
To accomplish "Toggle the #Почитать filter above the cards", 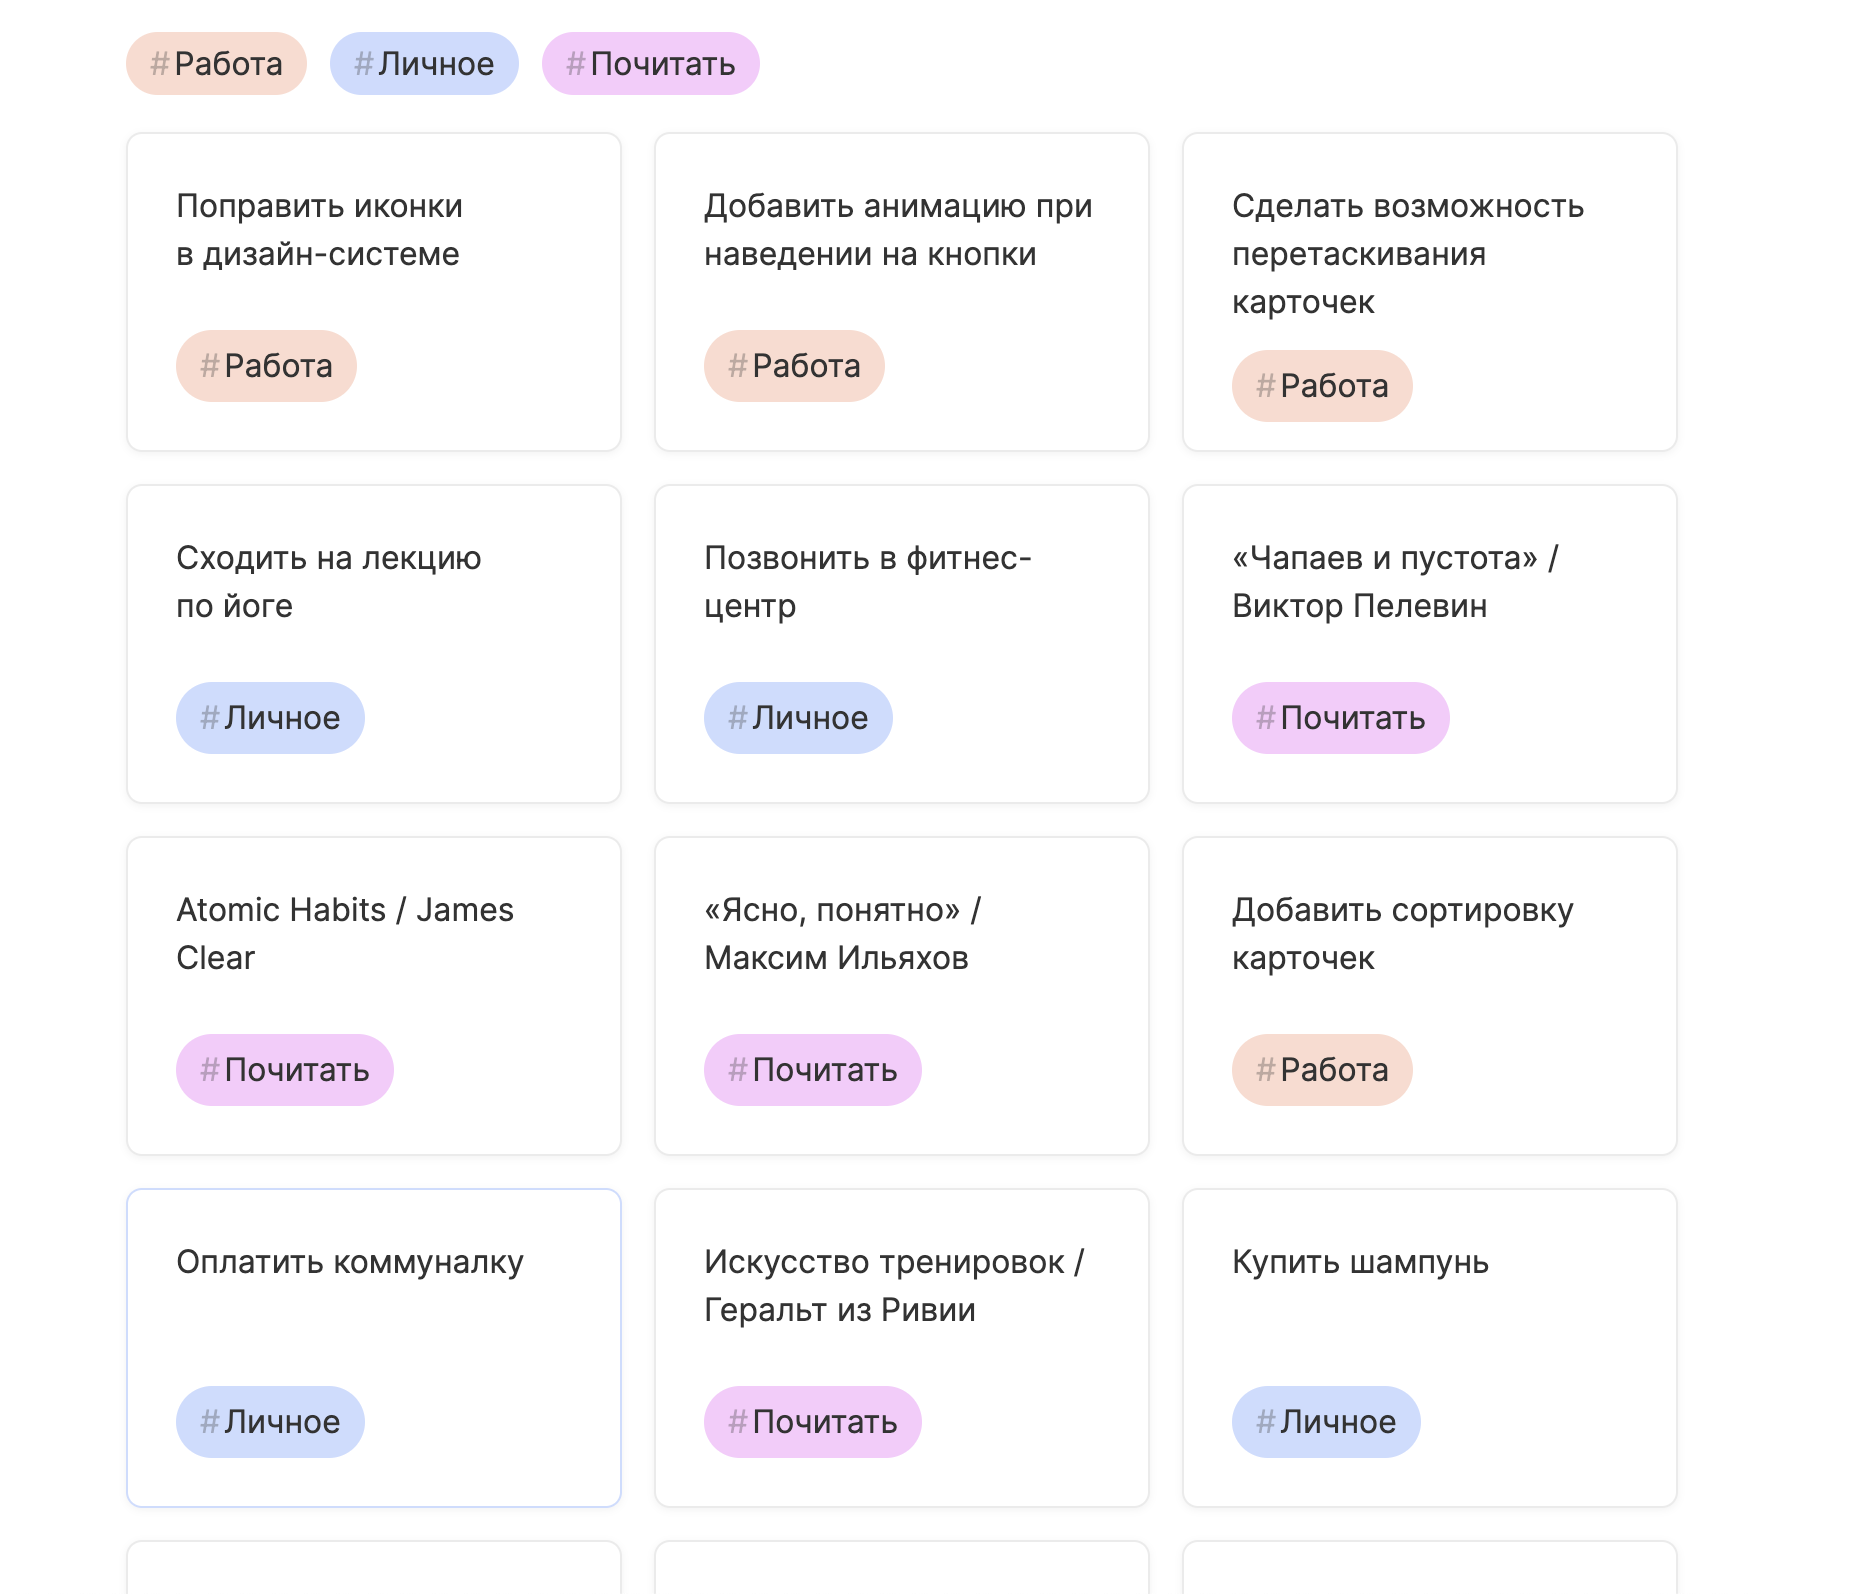I will [650, 64].
